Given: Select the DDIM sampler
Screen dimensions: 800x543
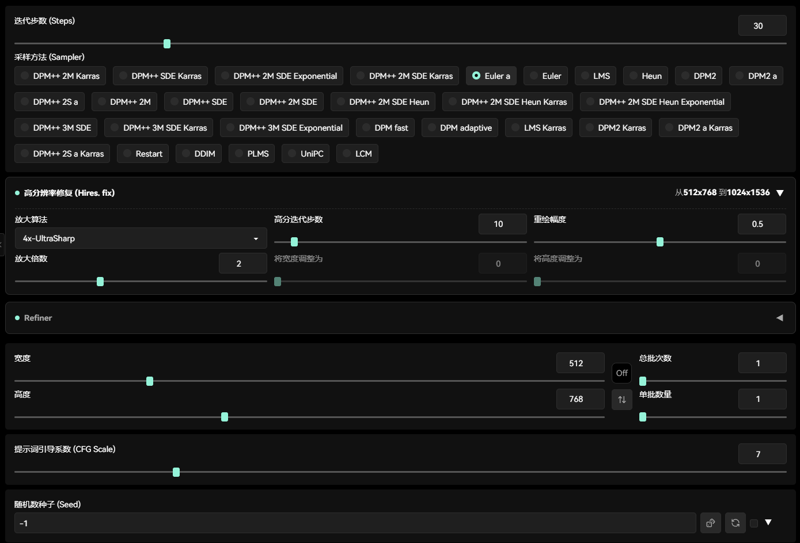Looking at the screenshot, I should 198,154.
